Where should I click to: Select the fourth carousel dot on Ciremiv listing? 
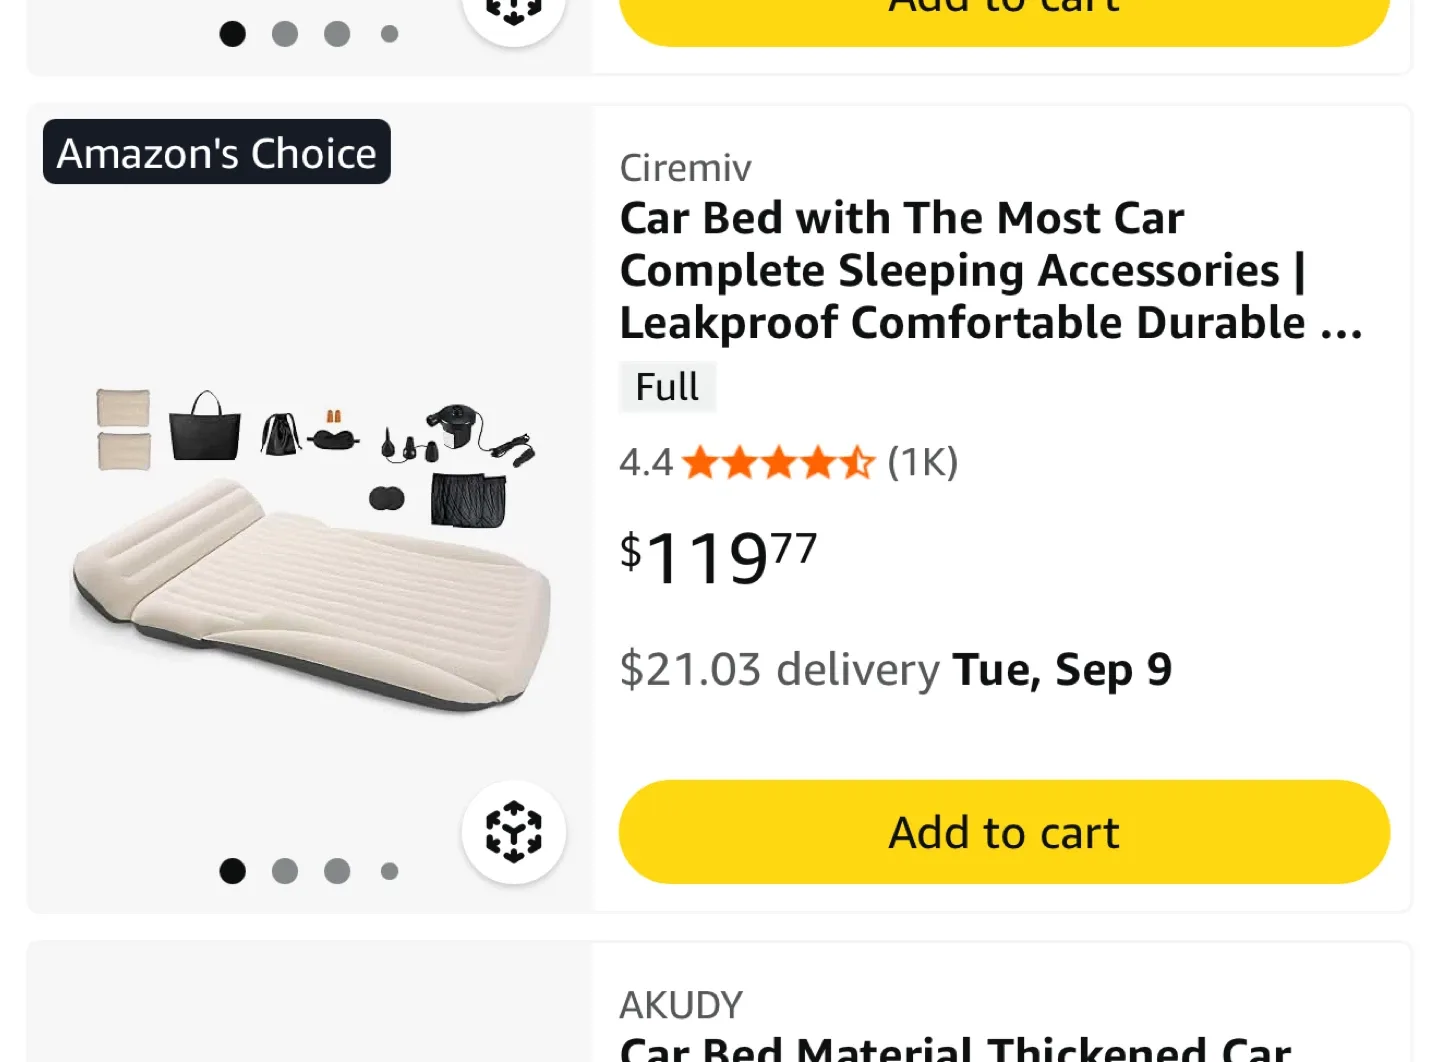pyautogui.click(x=389, y=870)
